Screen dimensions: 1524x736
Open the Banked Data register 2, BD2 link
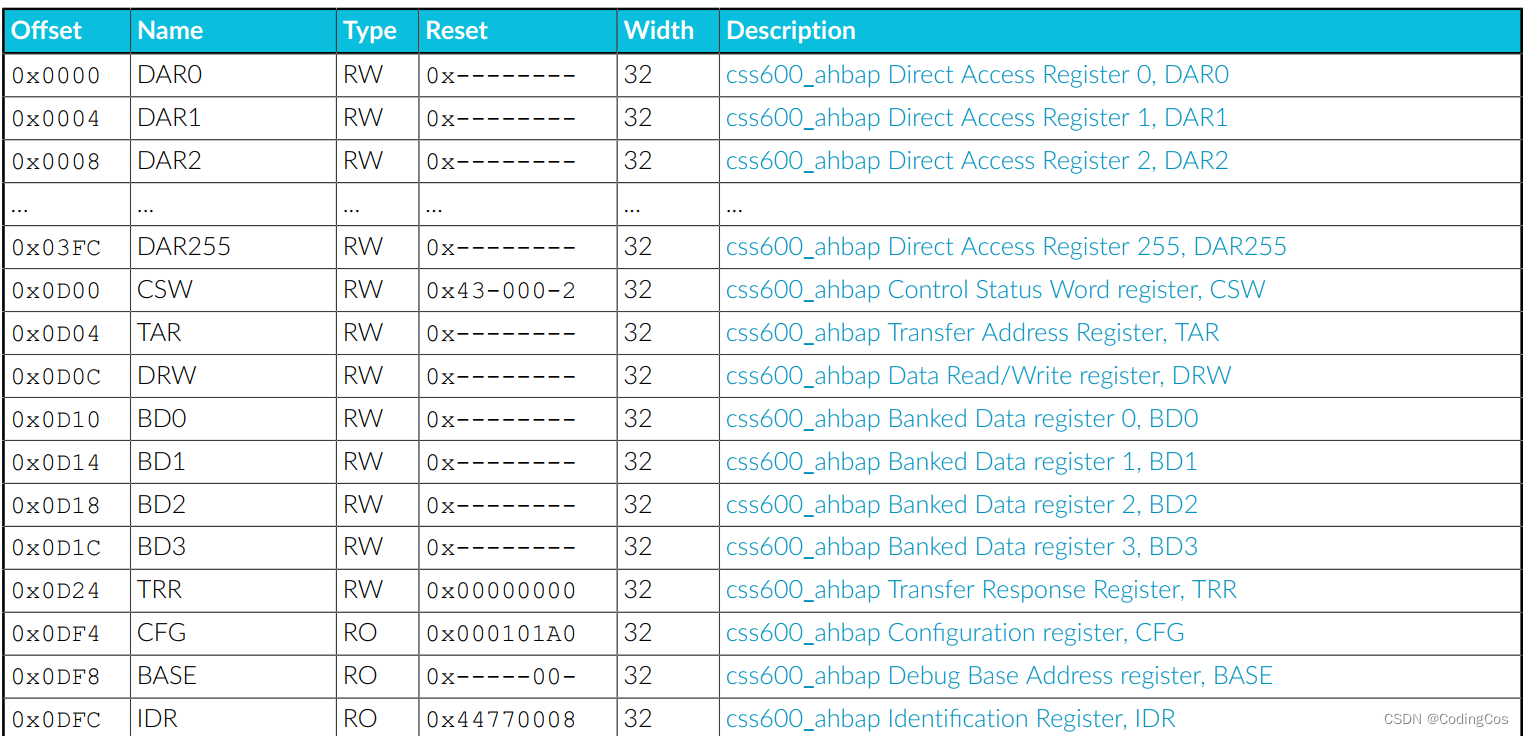pyautogui.click(x=962, y=505)
